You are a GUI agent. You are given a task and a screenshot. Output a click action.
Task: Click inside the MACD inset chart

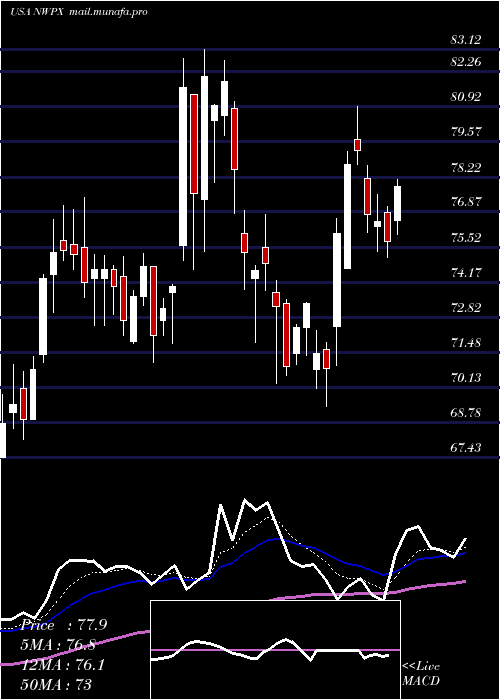click(x=275, y=650)
